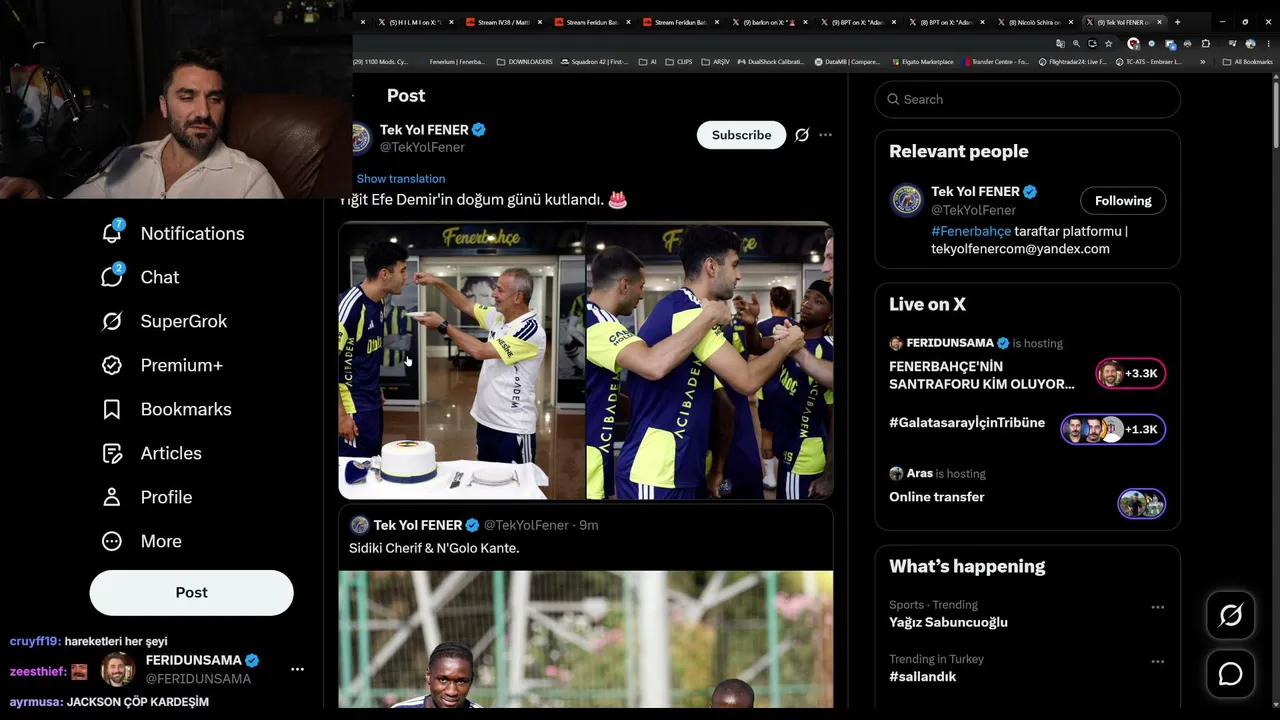Click the translate page icon in address bar

pyautogui.click(x=1060, y=44)
